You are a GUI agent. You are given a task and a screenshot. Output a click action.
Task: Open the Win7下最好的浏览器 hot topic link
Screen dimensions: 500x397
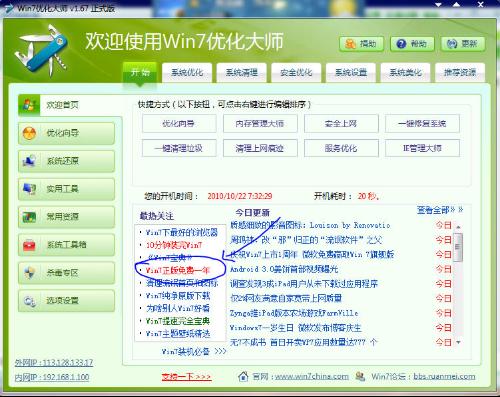[x=182, y=232]
